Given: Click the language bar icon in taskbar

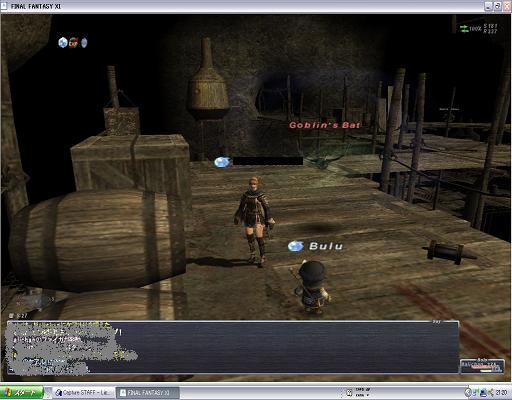Looking at the screenshot, I should point(350,393).
